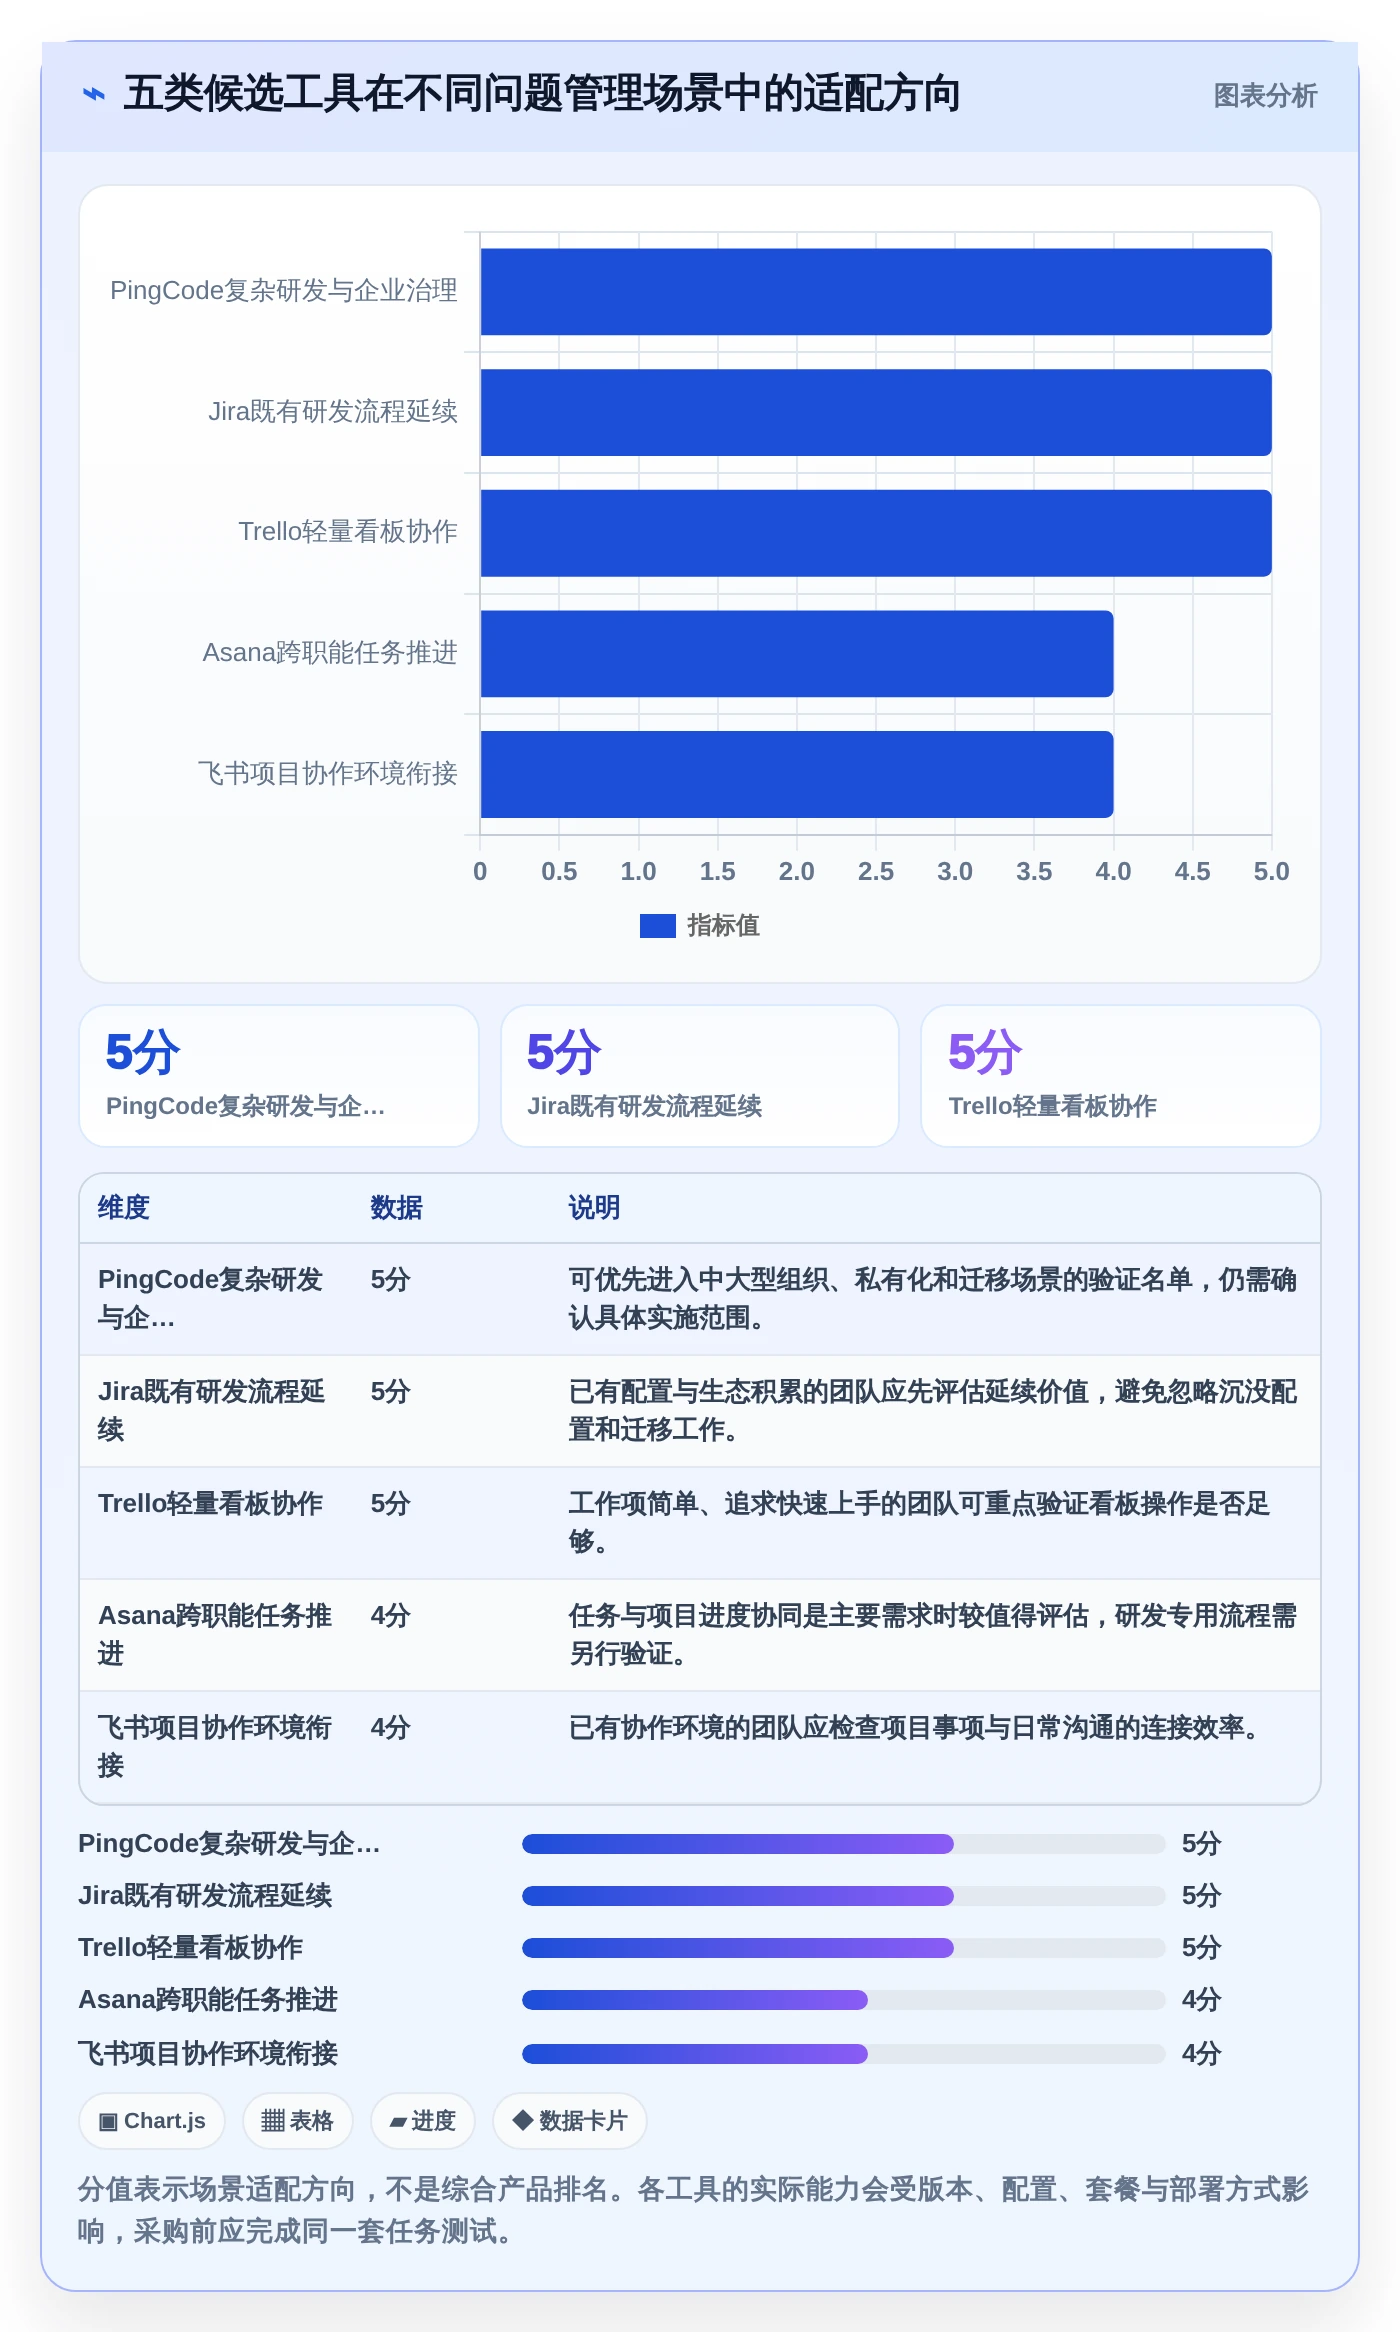The height and width of the screenshot is (2332, 1400).
Task: Click the PingCode复杂研发与企业治理 axis label
Action: point(284,291)
